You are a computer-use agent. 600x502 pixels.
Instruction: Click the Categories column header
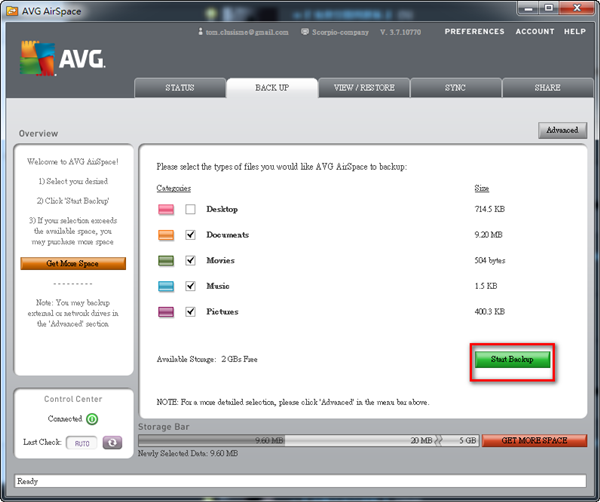[173, 188]
